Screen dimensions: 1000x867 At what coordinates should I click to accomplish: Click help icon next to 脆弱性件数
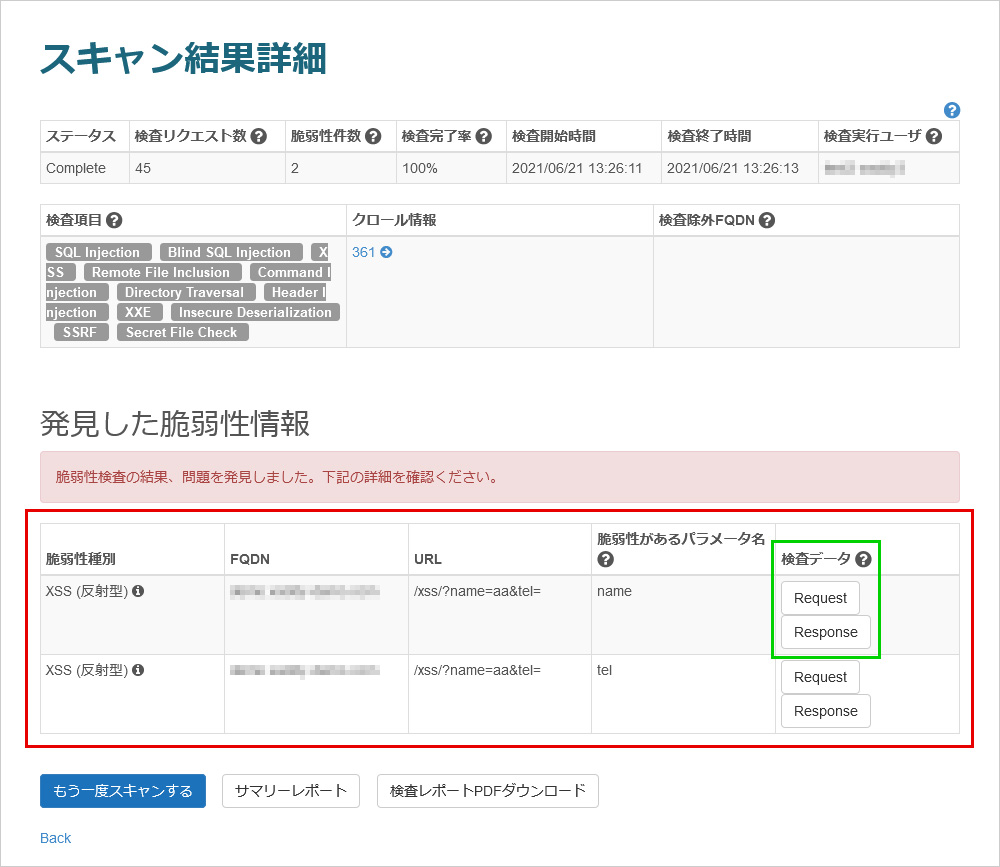[373, 136]
